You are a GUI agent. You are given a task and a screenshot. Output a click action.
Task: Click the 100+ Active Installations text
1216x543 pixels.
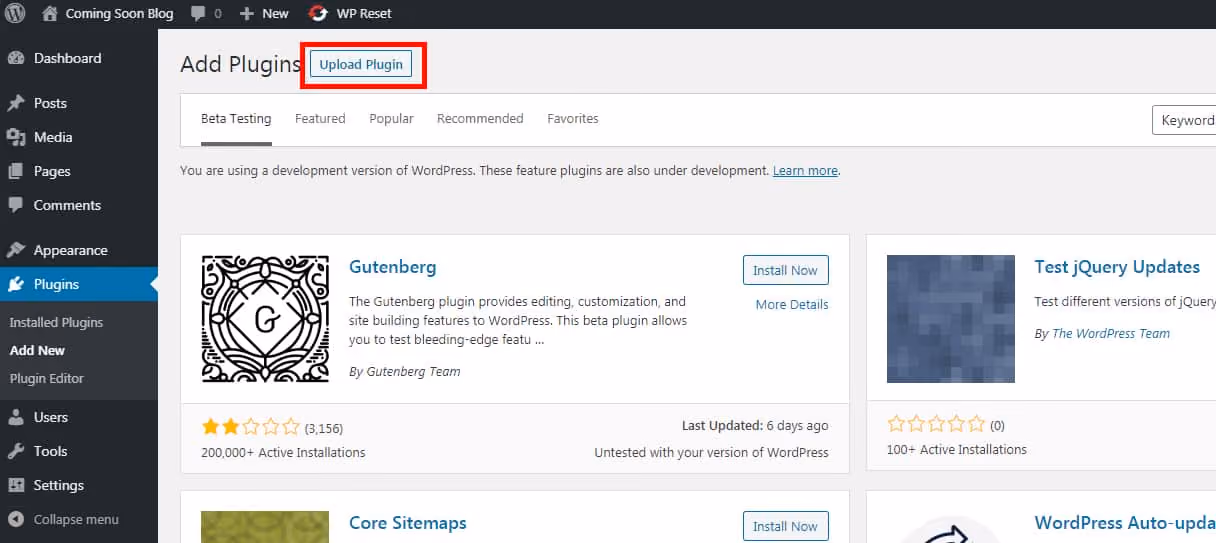tap(957, 450)
